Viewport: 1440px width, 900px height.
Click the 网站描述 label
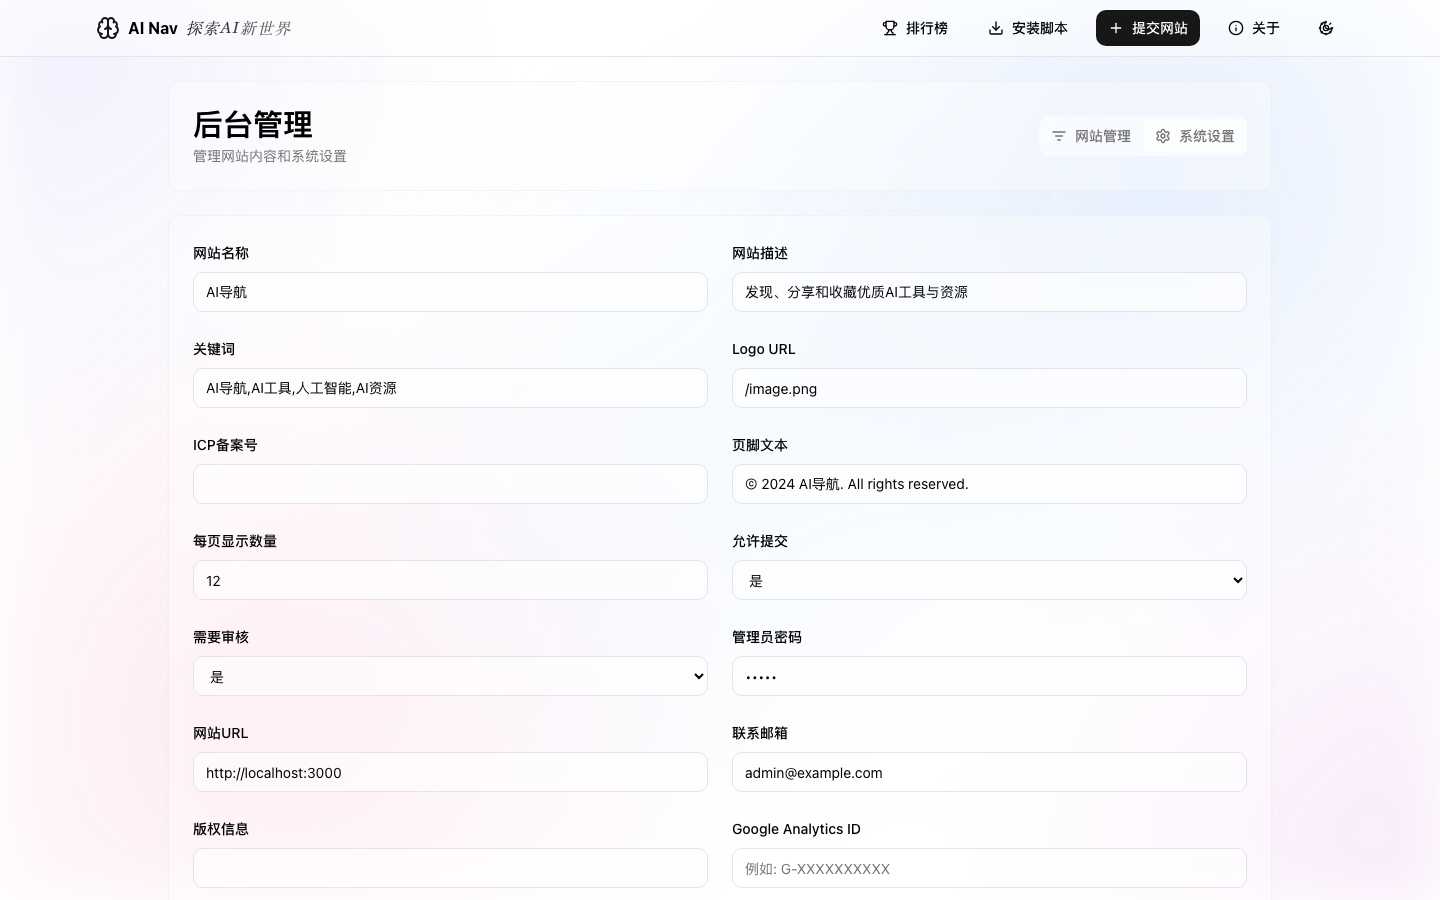point(760,253)
